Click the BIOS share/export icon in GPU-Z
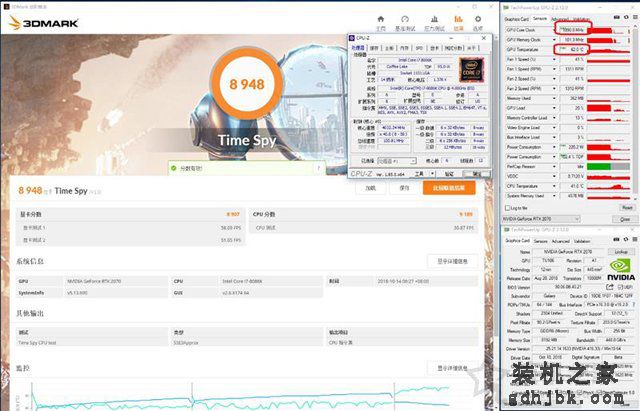The width and height of the screenshot is (640, 411). point(610,287)
